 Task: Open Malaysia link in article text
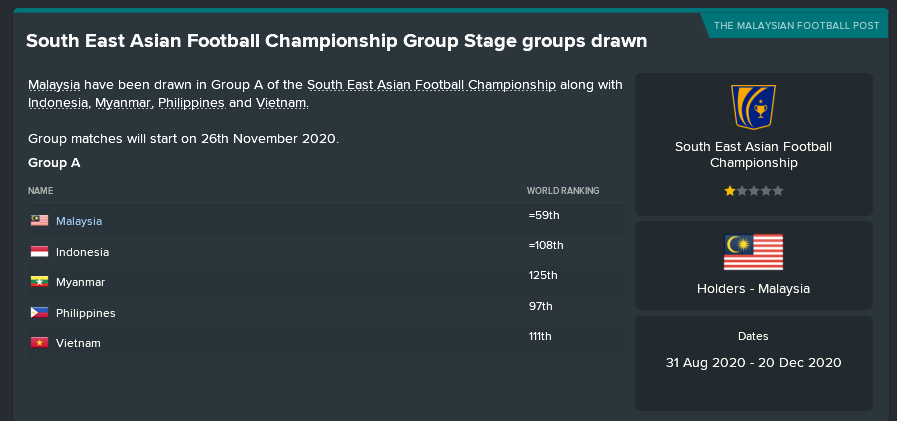[x=54, y=85]
